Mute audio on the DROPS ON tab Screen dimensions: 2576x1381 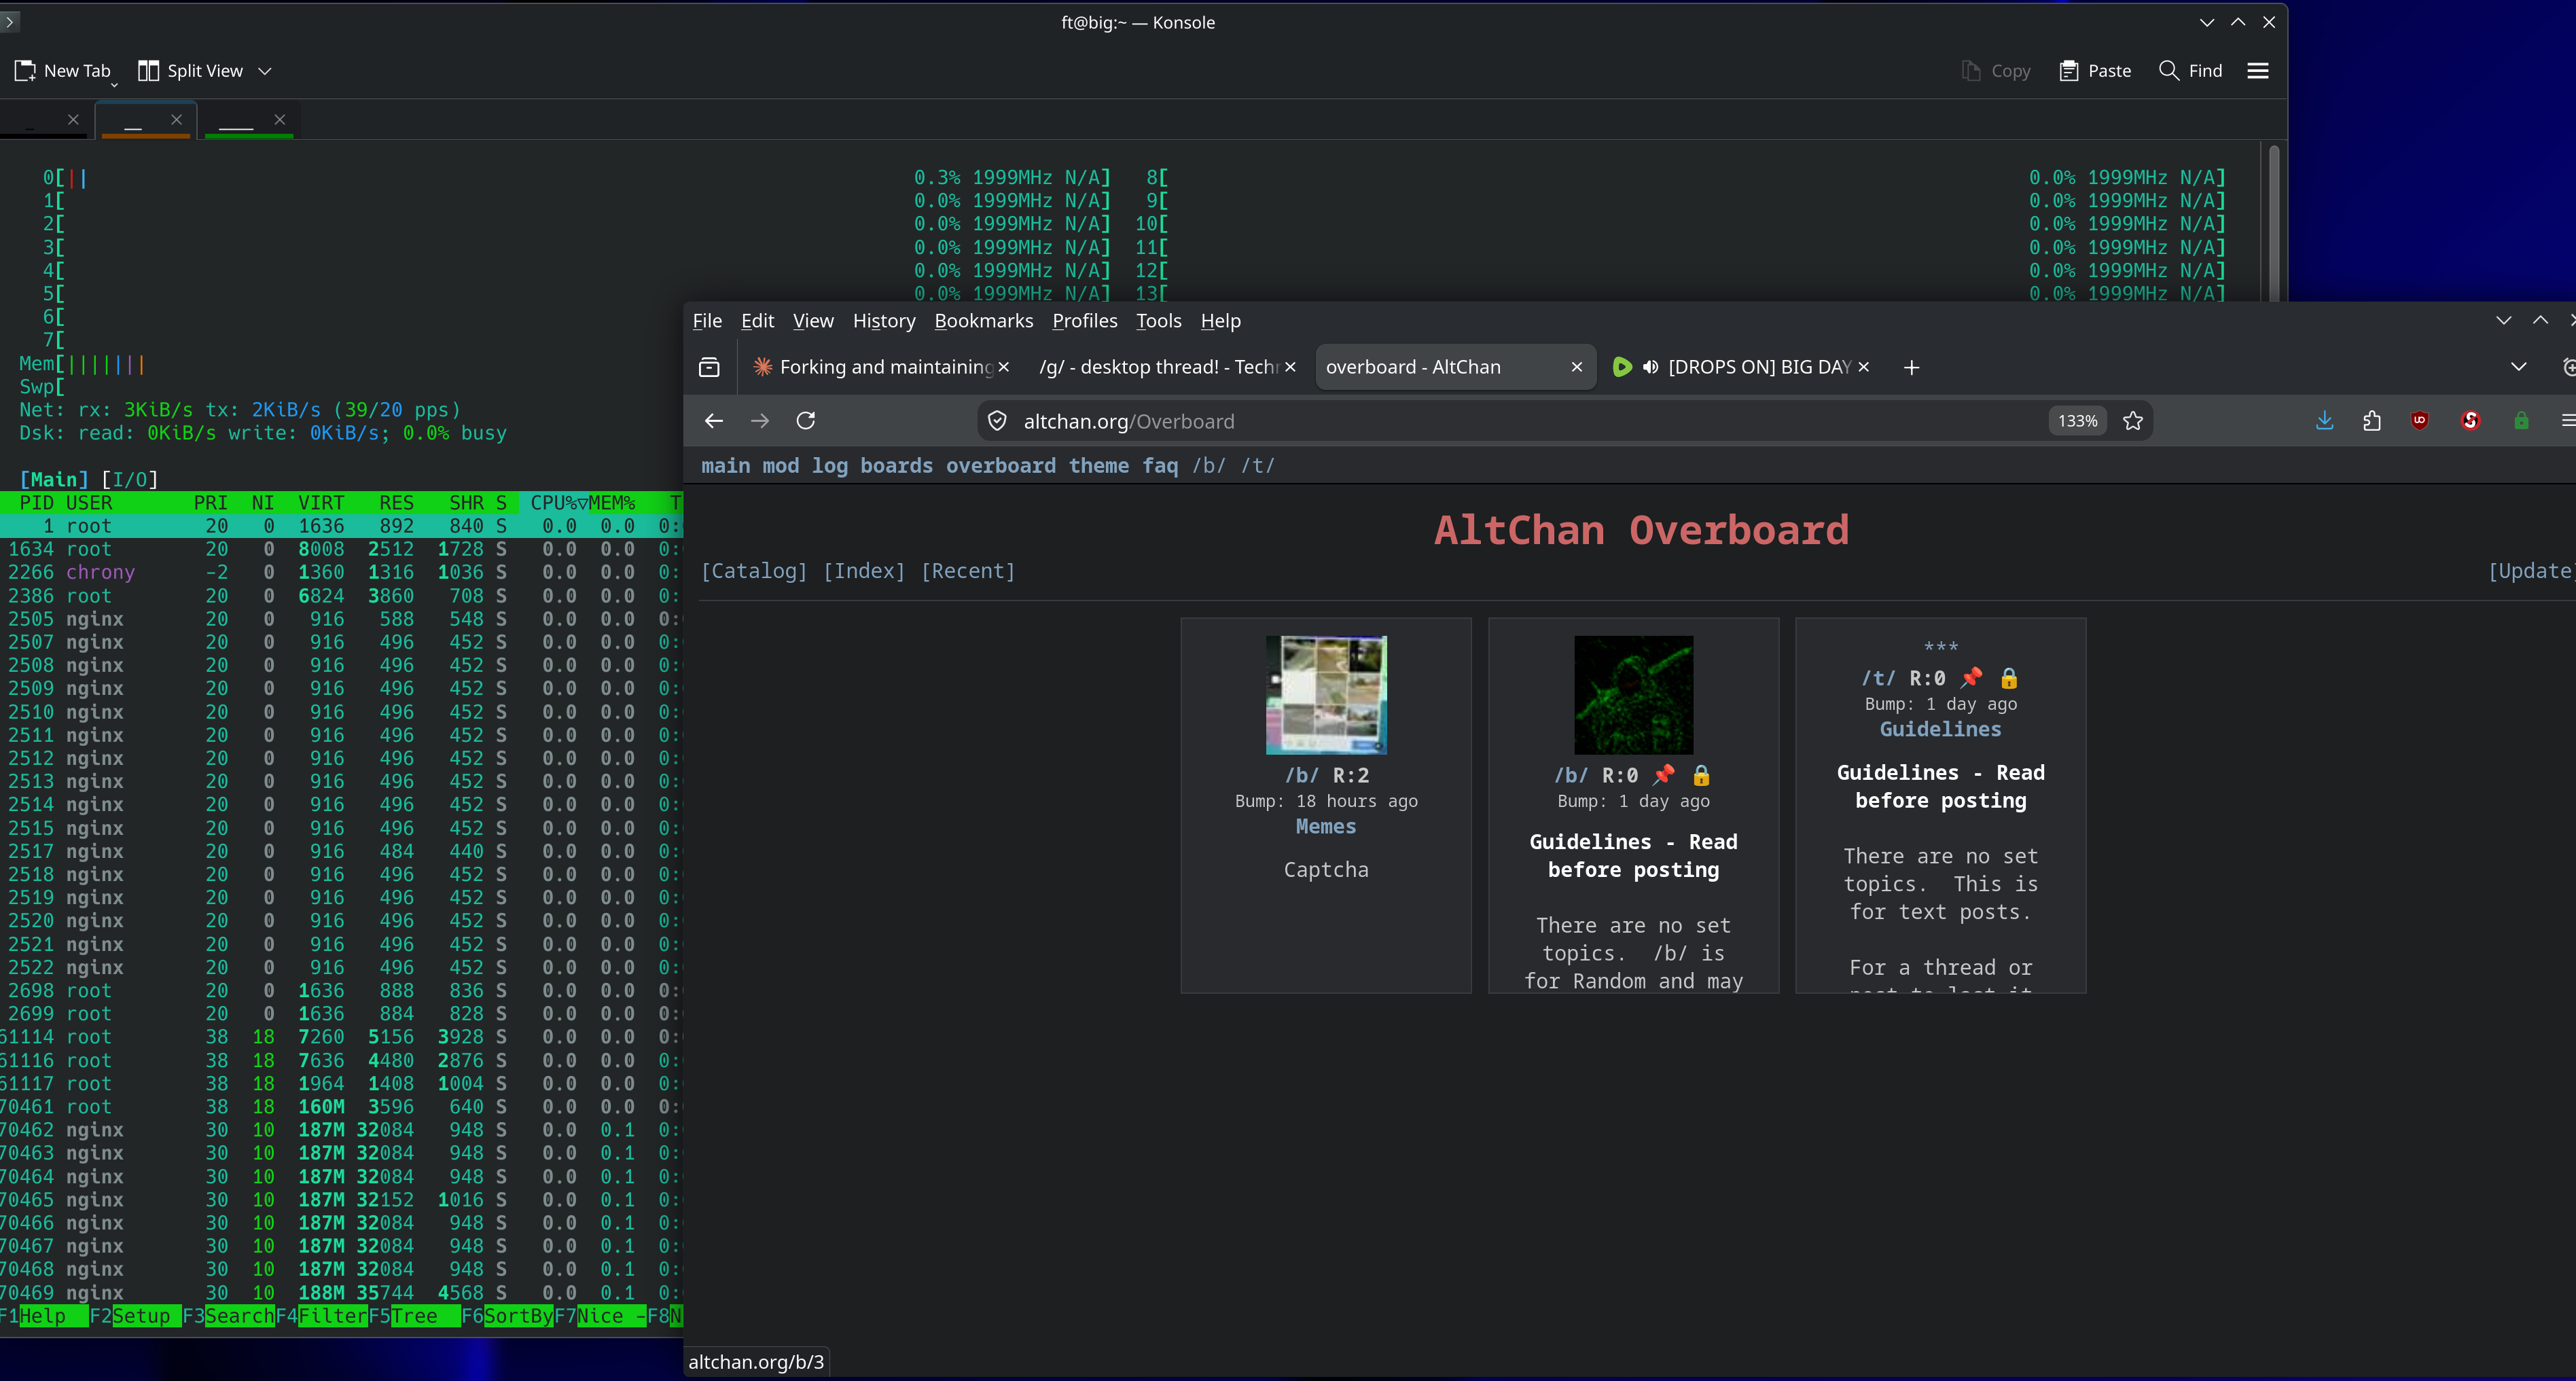tap(1651, 367)
